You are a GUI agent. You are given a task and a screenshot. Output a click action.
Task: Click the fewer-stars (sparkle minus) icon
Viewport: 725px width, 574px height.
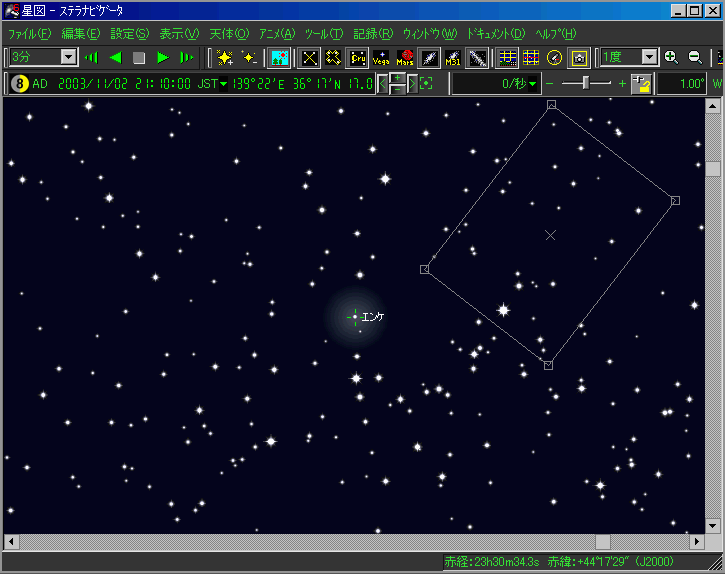[x=249, y=58]
